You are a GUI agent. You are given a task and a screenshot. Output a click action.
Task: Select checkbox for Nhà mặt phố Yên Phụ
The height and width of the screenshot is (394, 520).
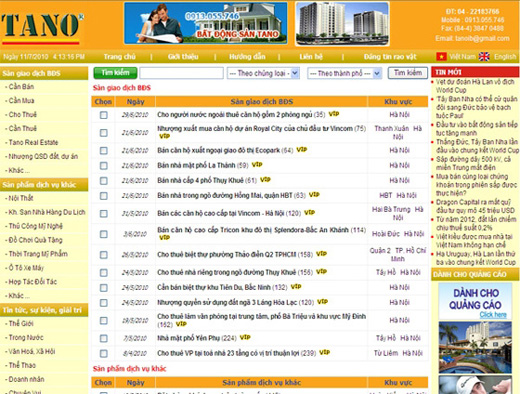point(104,338)
